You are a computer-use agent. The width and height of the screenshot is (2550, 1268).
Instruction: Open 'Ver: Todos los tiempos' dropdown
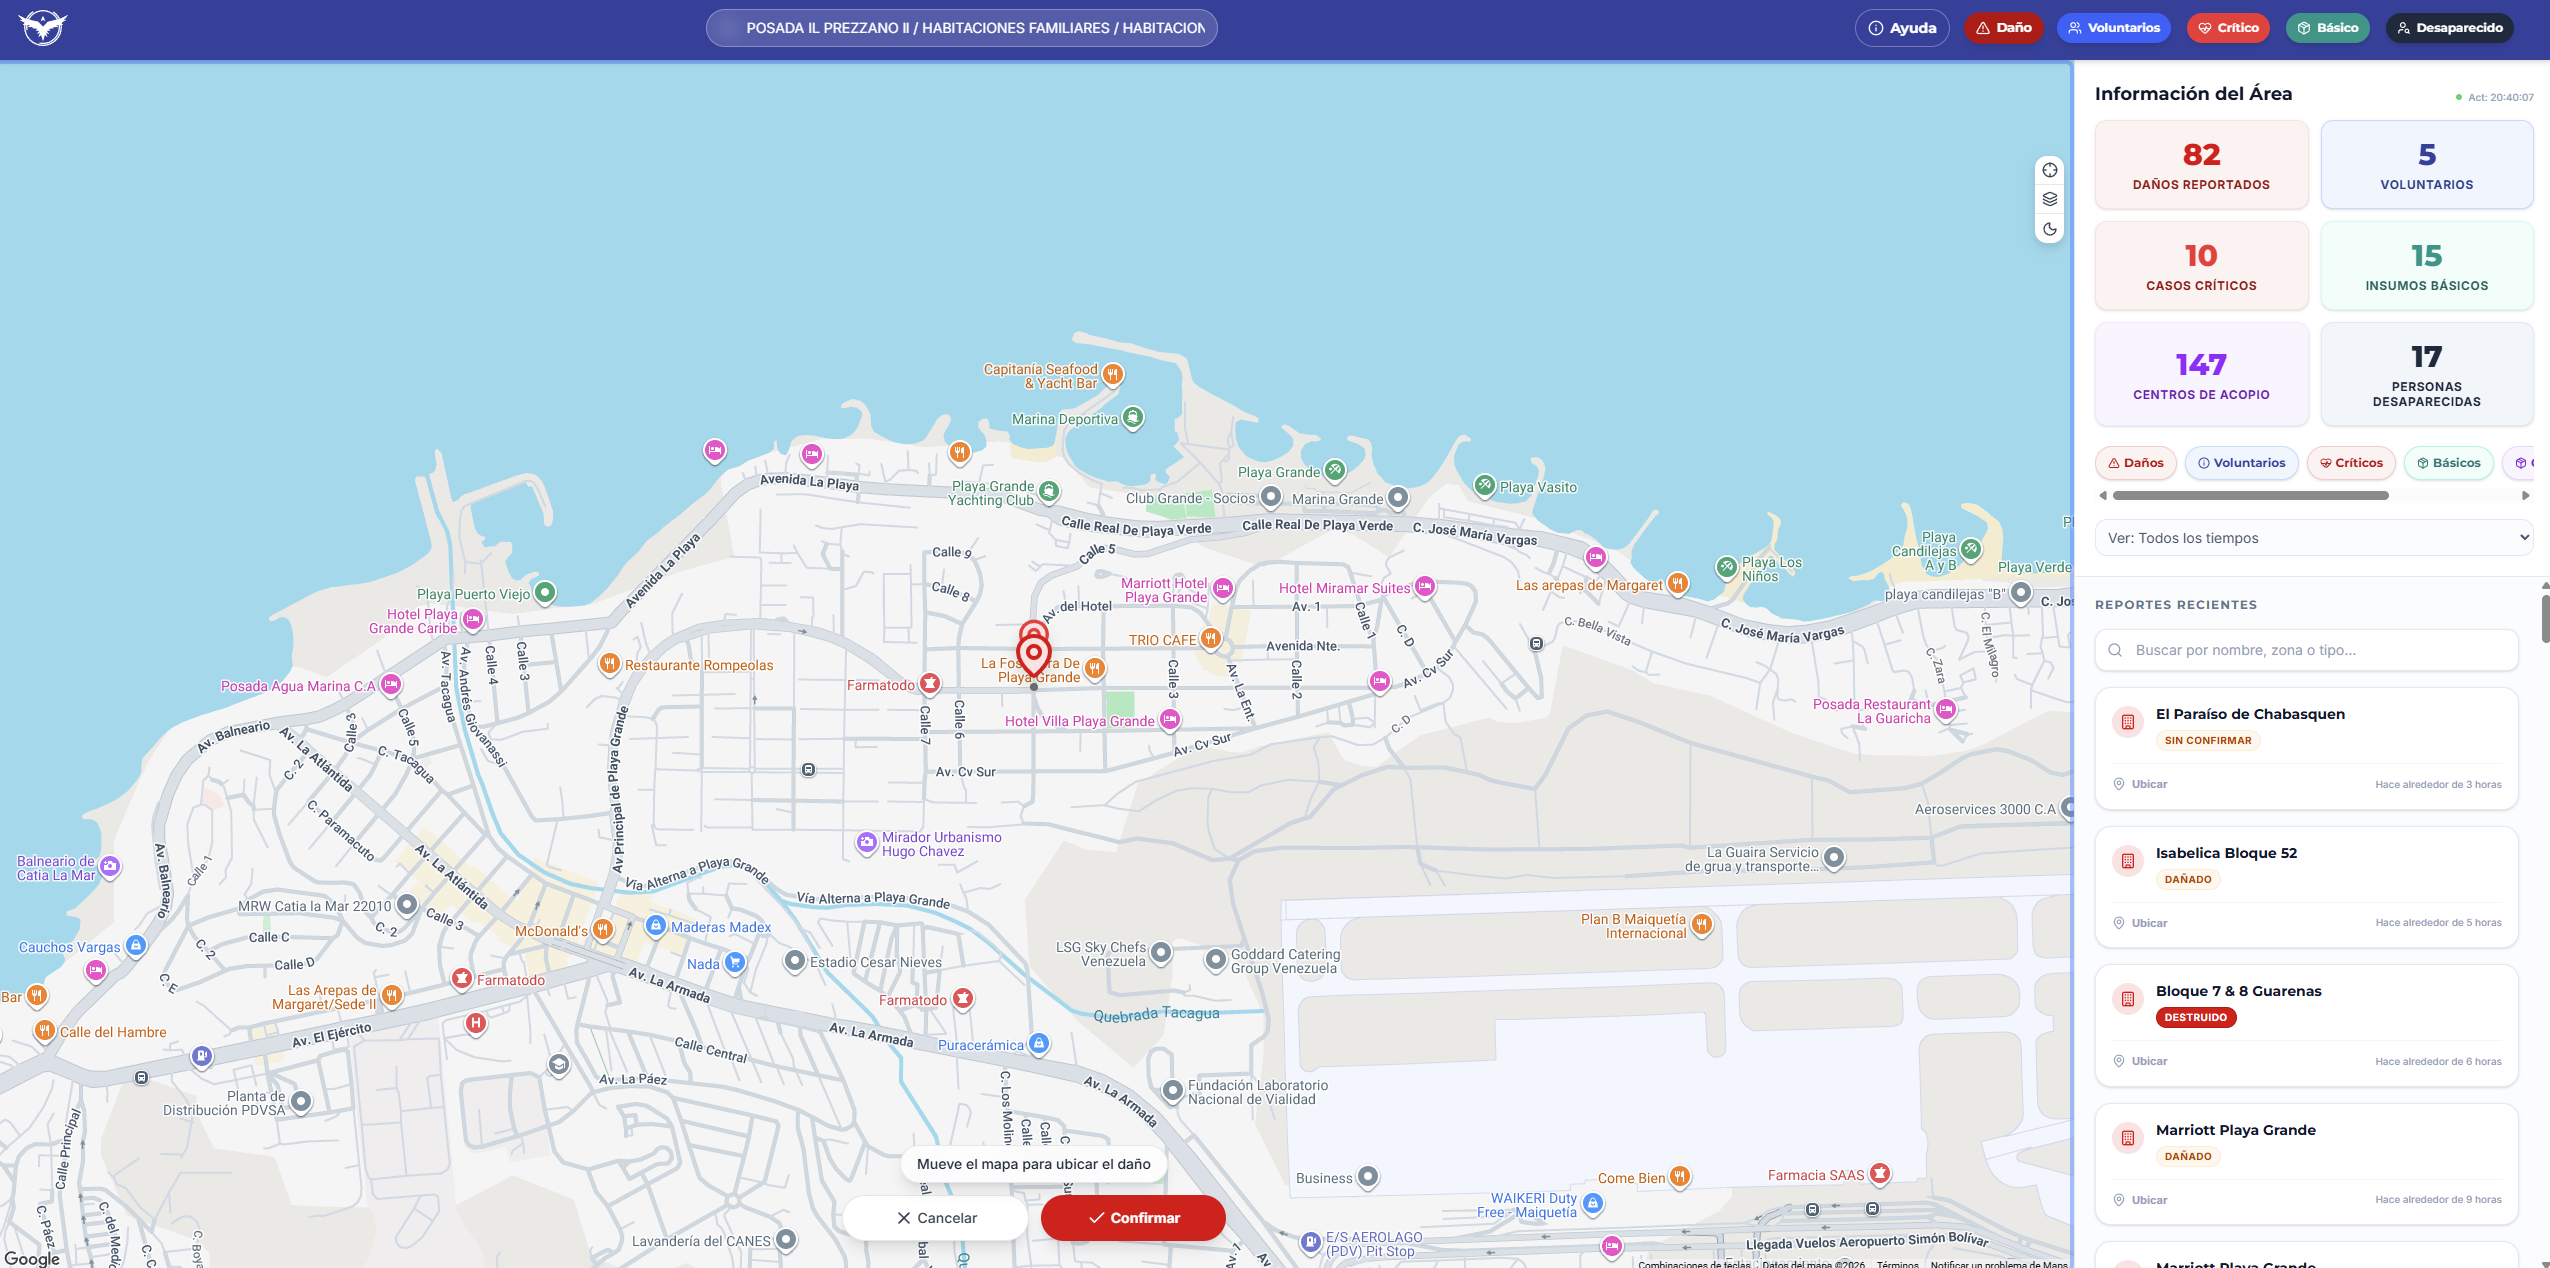click(x=2314, y=538)
